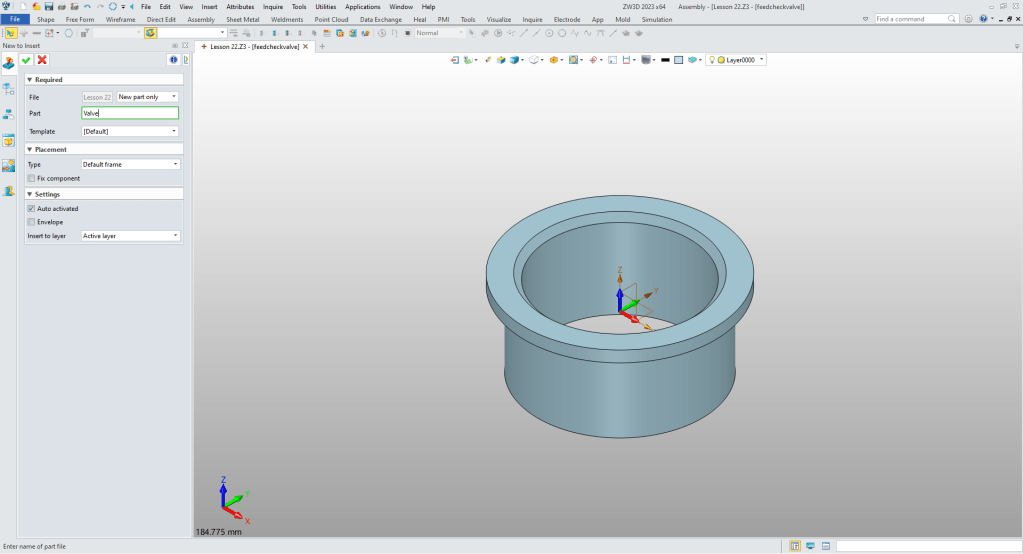Image resolution: width=1023 pixels, height=554 pixels.
Task: Click the black color bar icon in view toolbar
Action: point(665,60)
